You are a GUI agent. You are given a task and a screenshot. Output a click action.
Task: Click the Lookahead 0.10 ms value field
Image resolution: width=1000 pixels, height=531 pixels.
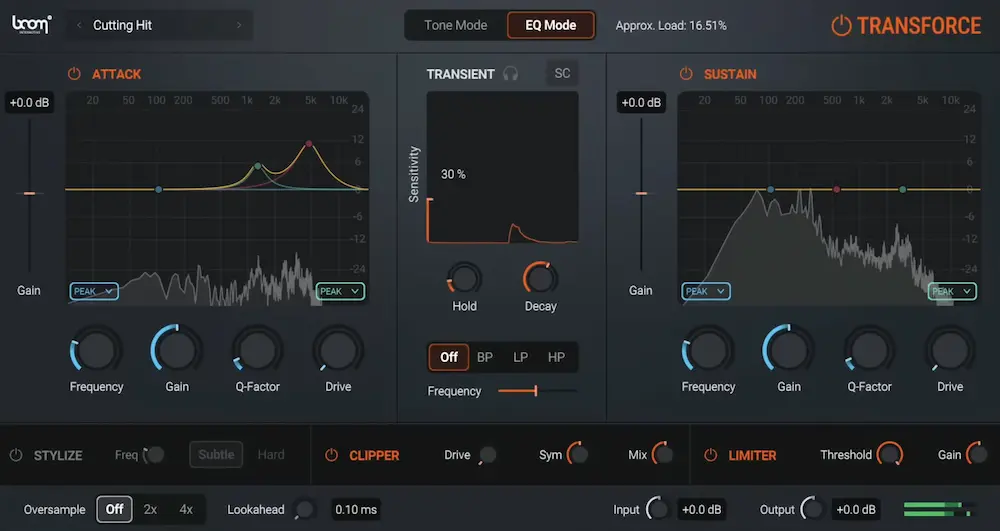click(356, 509)
